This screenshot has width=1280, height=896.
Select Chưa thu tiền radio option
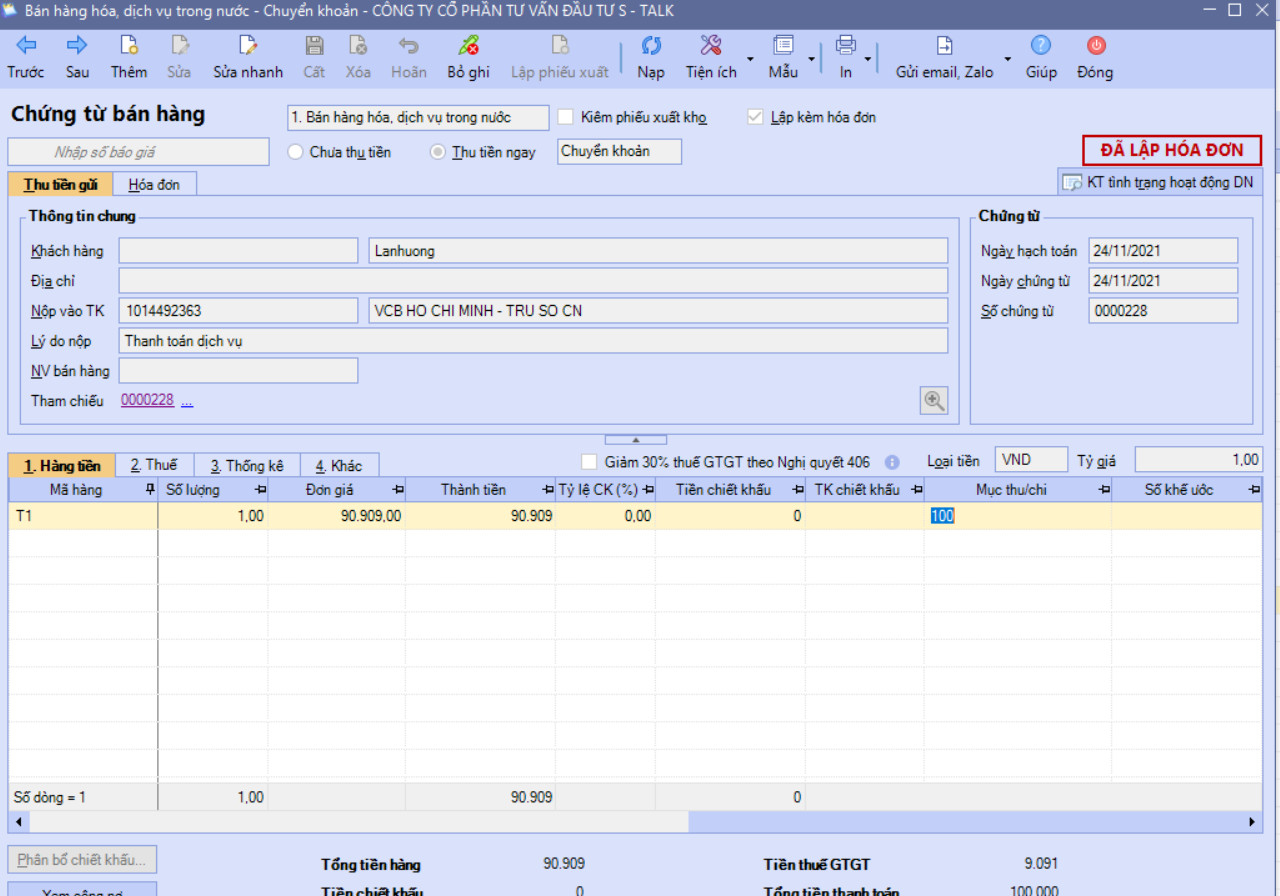295,152
